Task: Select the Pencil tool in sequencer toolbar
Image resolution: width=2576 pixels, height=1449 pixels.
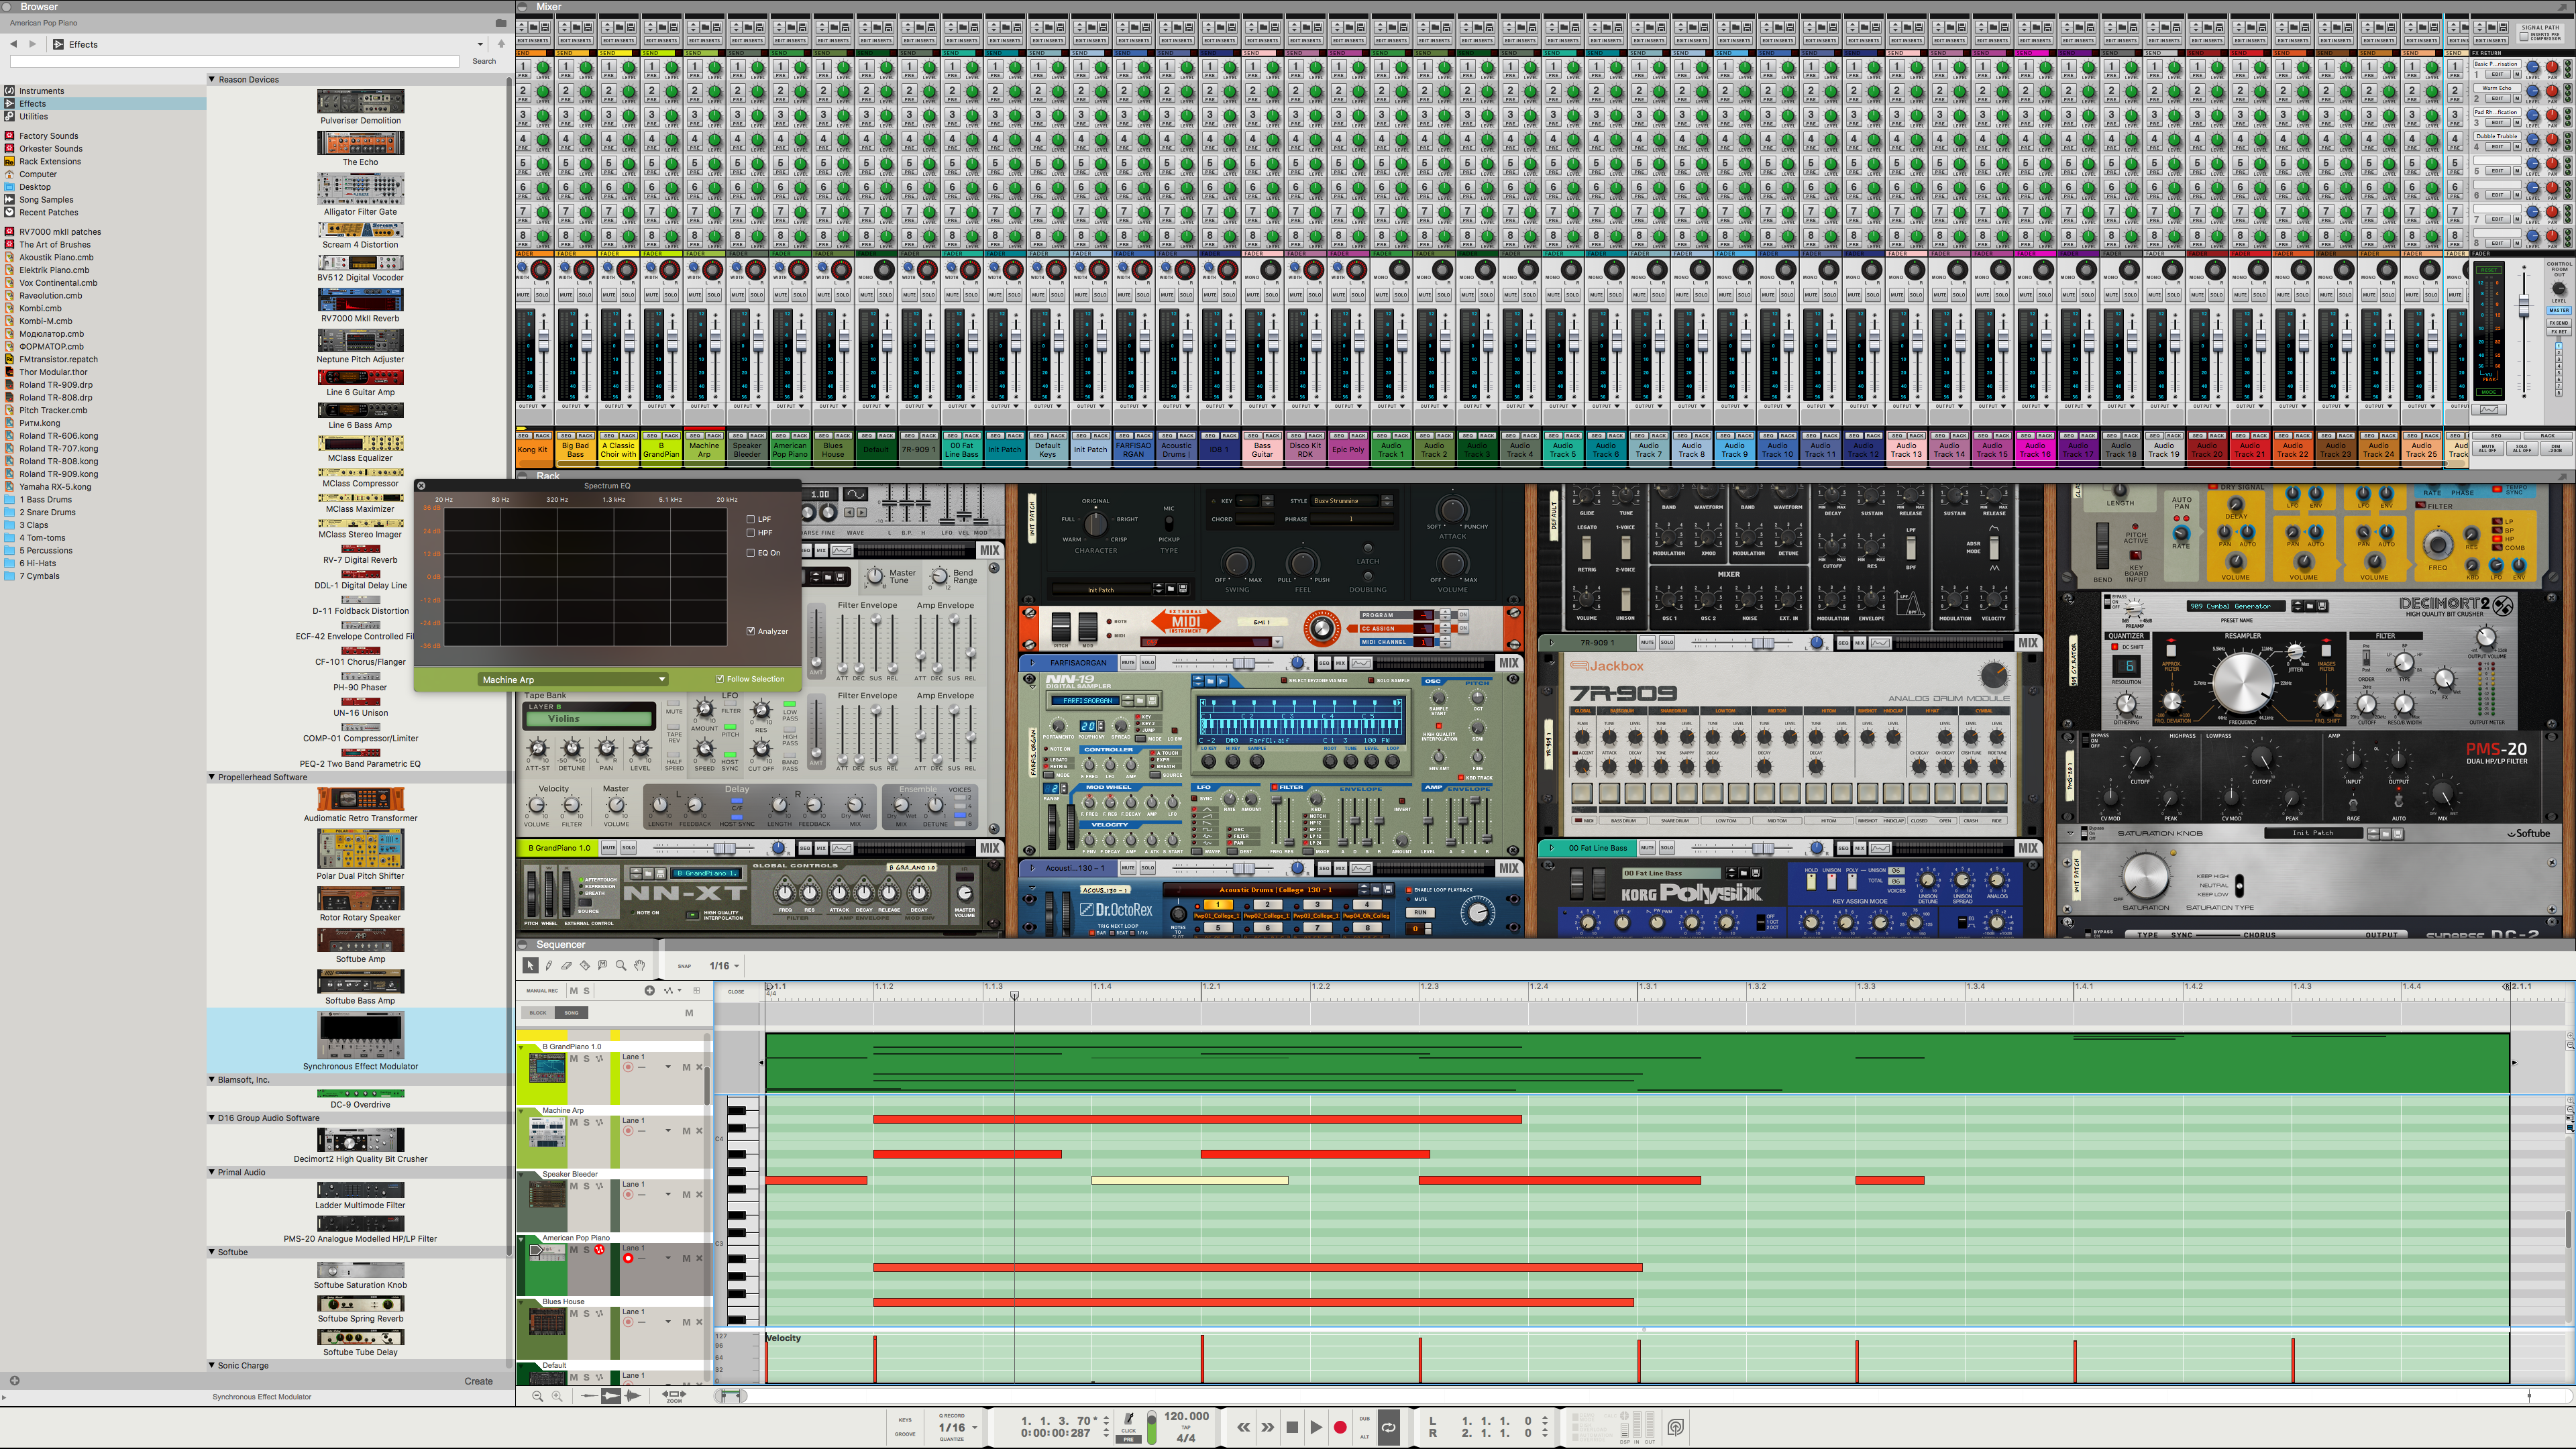Action: point(548,965)
